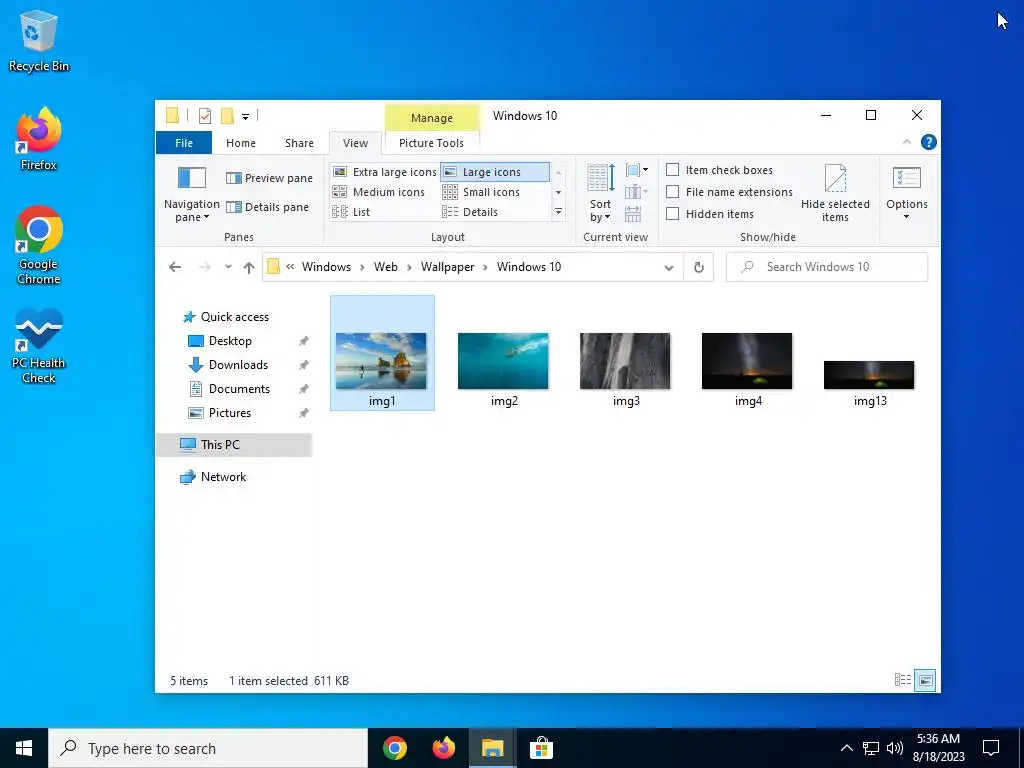This screenshot has height=768, width=1024.
Task: Switch to large thumbnails view in status bar
Action: click(925, 680)
